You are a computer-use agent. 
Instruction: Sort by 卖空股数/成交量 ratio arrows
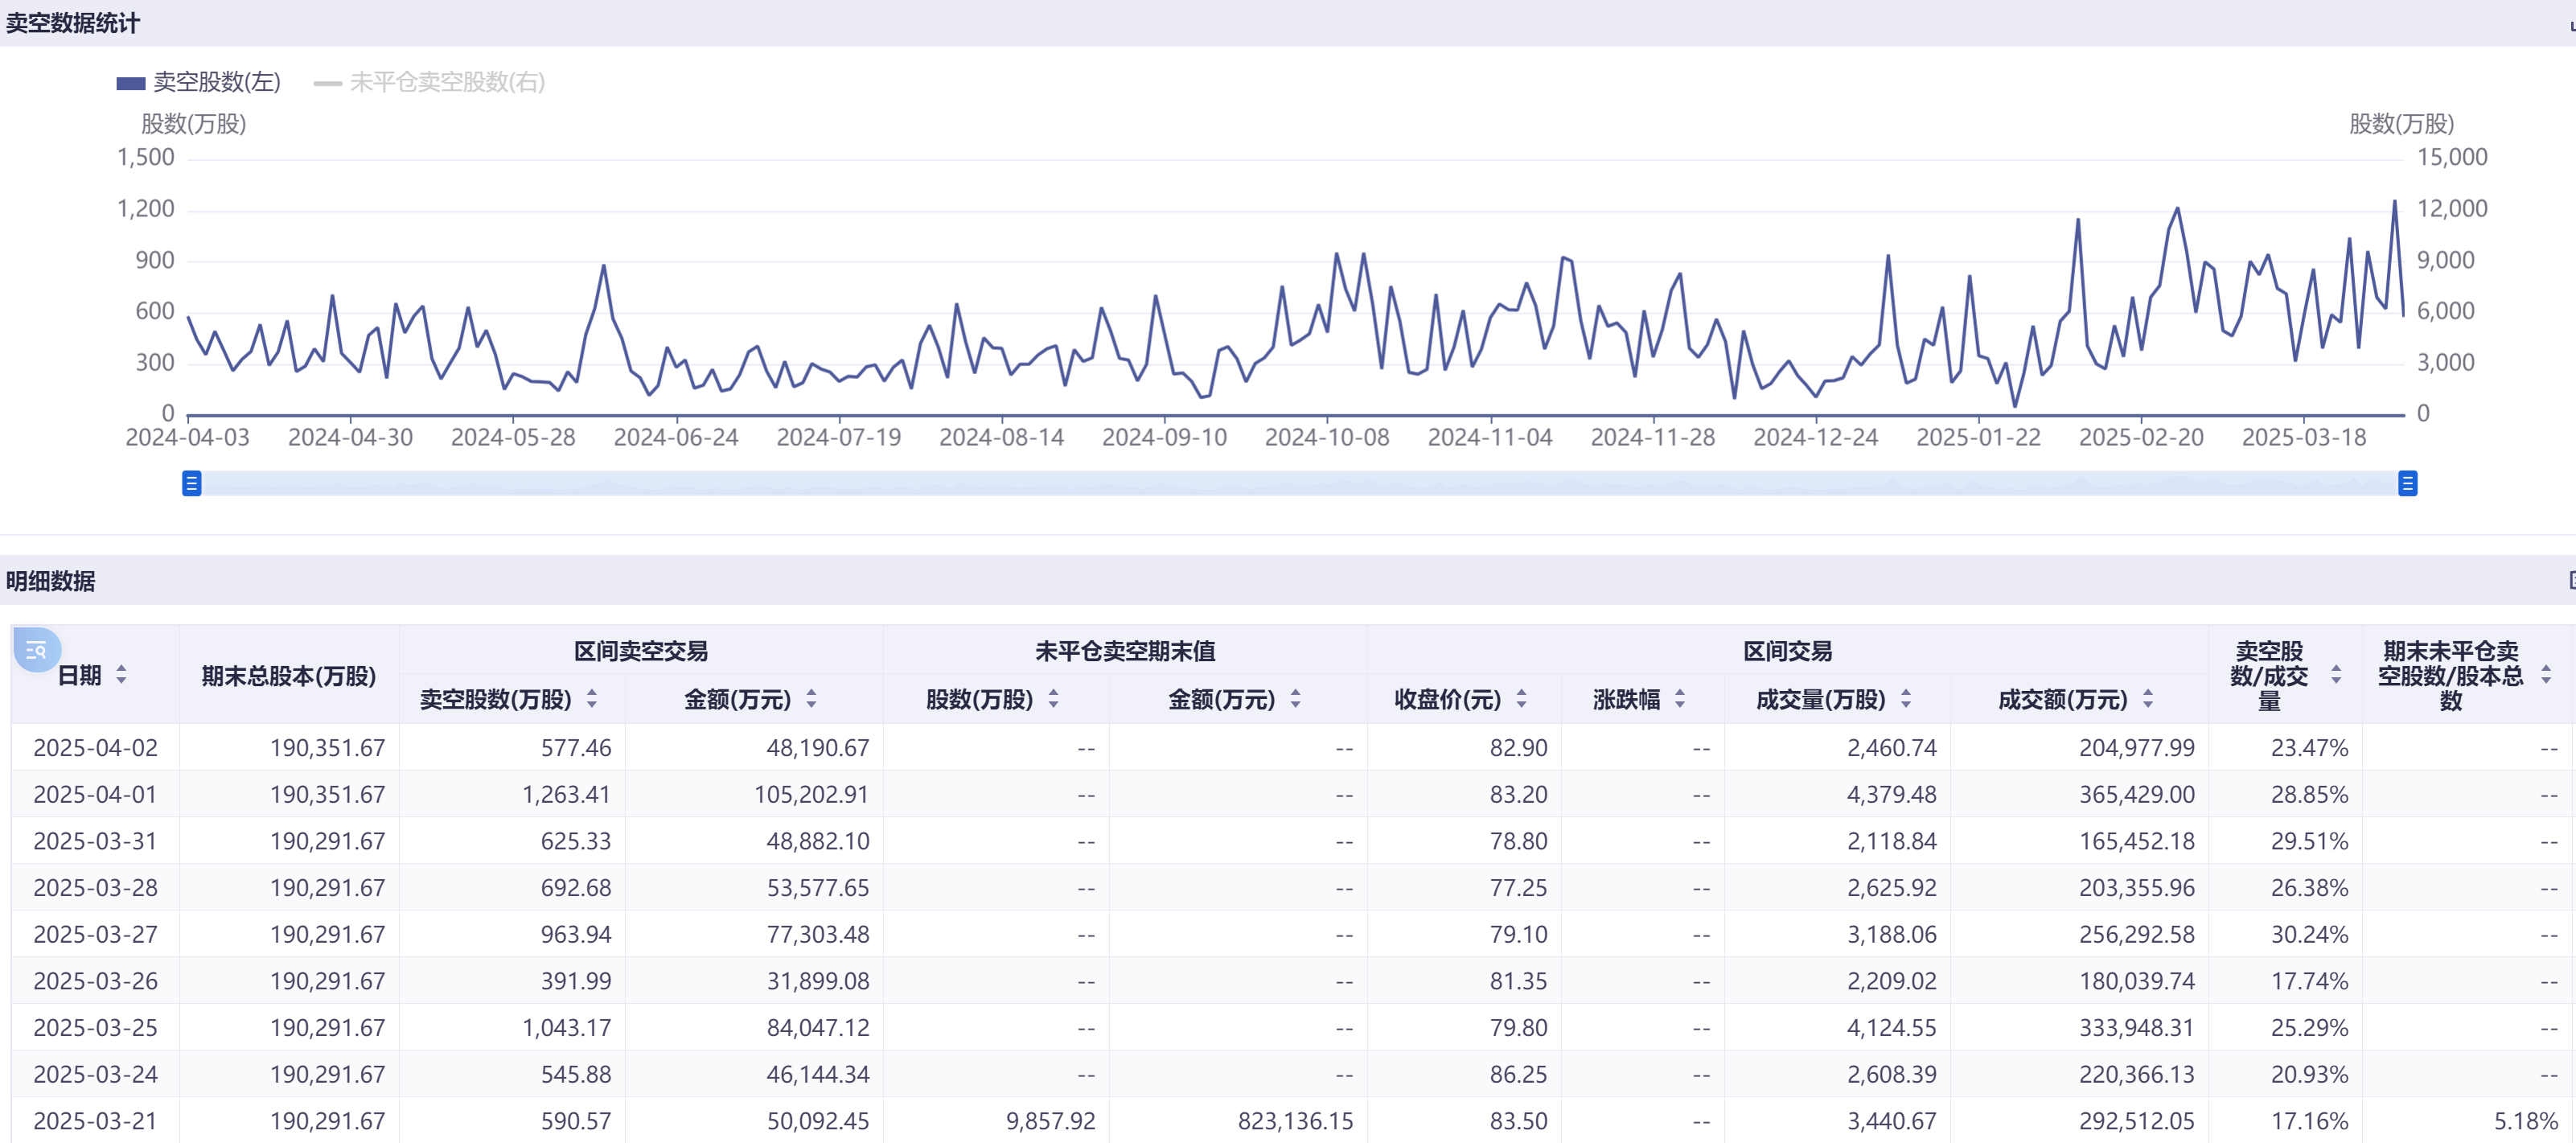coord(2336,675)
